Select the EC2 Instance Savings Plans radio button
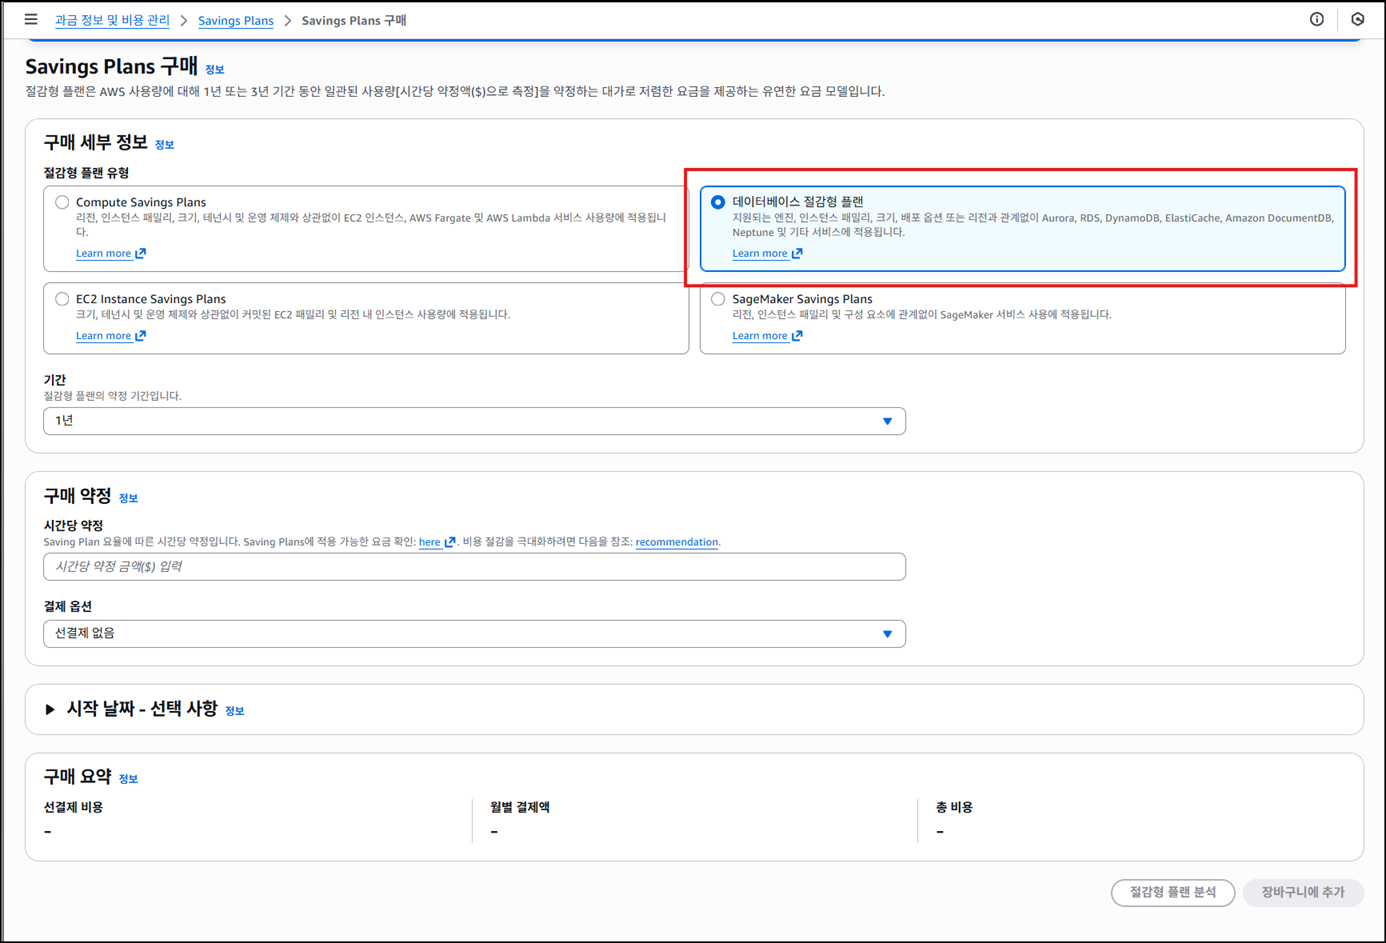 tap(62, 299)
